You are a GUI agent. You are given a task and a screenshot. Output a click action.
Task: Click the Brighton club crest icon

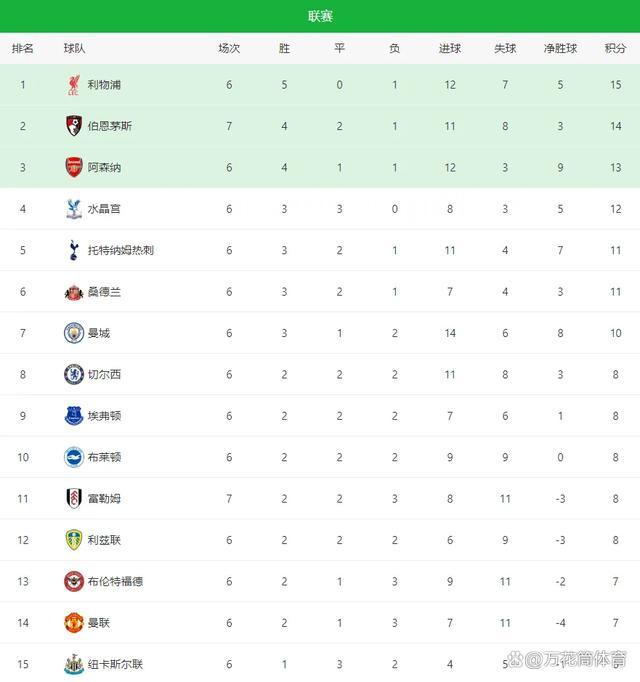click(73, 457)
